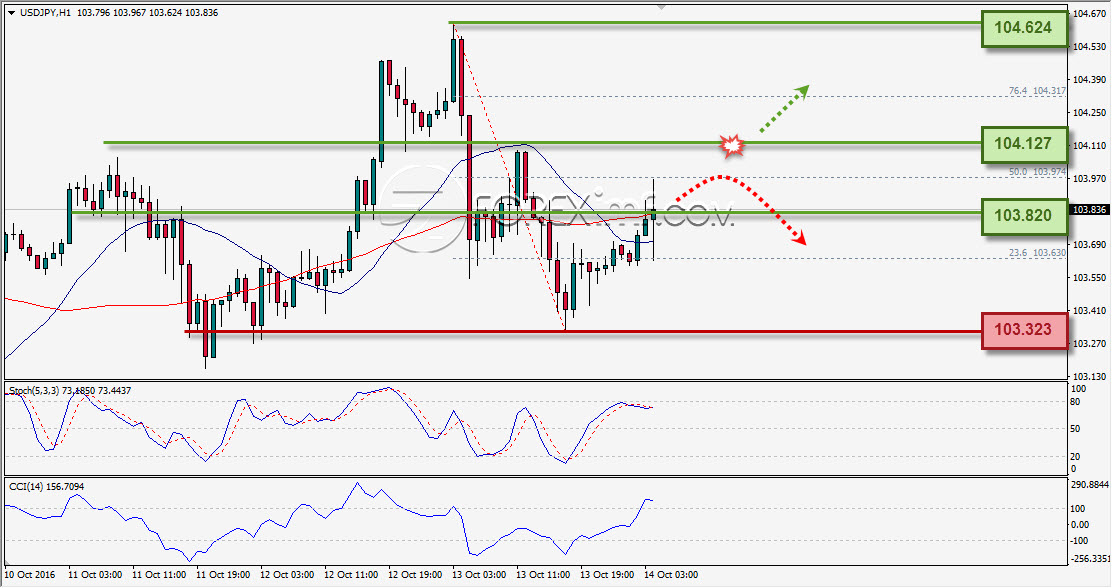The width and height of the screenshot is (1112, 588).
Task: Click the Stoch(5,3,3) indicator label
Action: [70, 391]
